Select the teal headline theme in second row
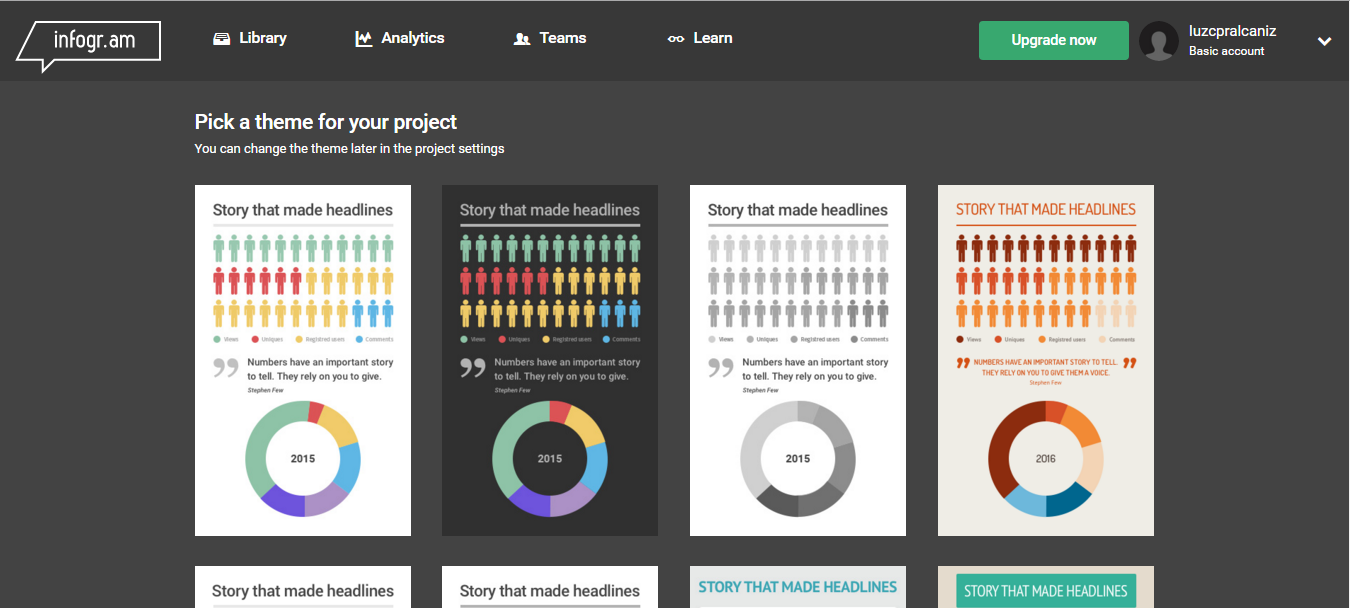 pos(798,587)
